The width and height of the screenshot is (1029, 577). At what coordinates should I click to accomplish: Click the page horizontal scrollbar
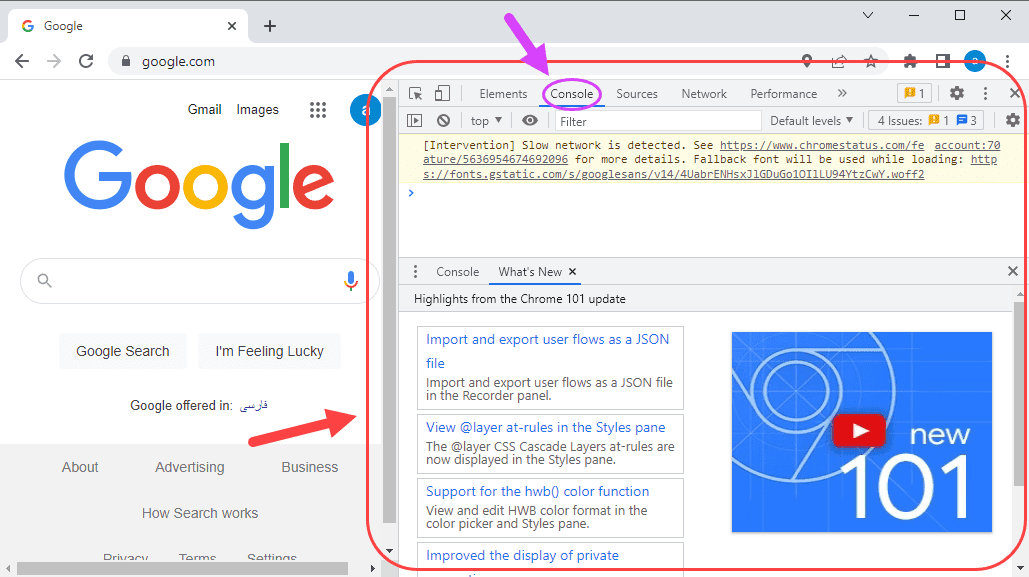tap(182, 568)
